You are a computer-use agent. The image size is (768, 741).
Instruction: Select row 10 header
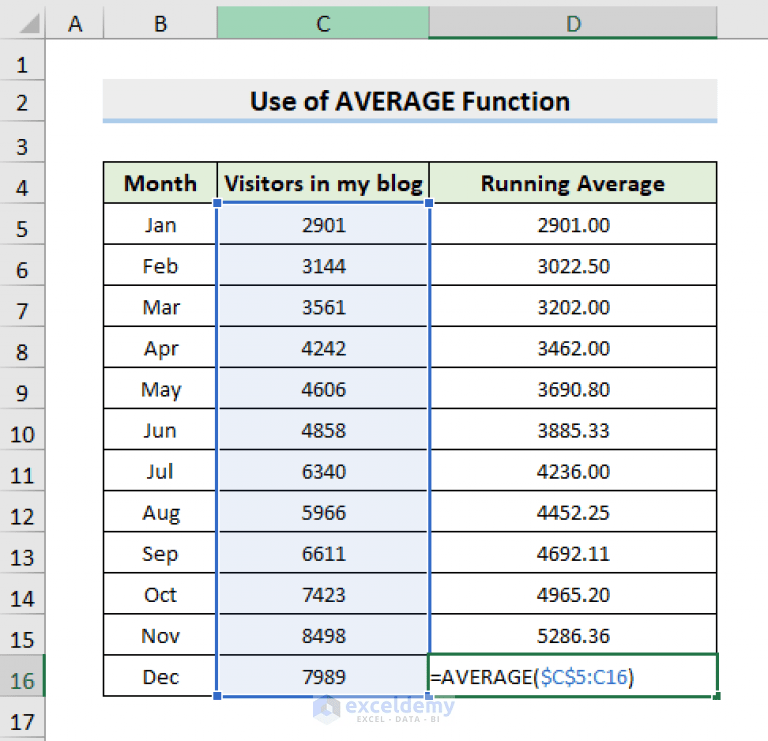22,430
